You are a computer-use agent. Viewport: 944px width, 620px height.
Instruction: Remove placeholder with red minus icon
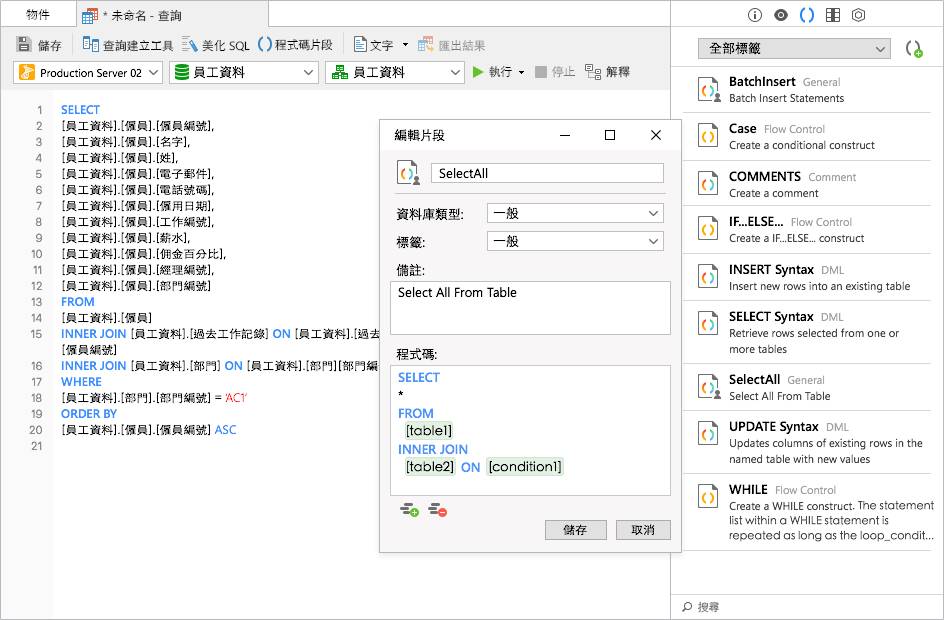(438, 510)
